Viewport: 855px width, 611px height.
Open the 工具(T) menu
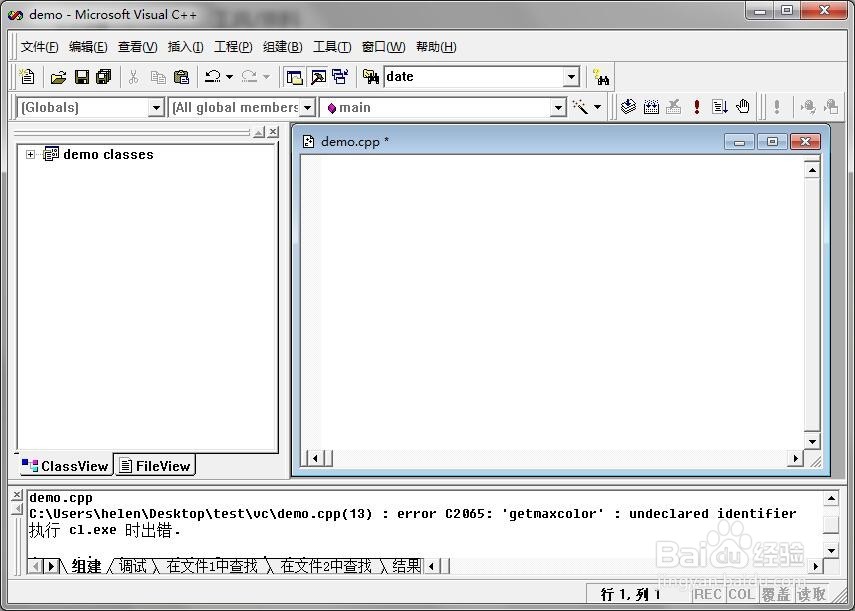332,47
